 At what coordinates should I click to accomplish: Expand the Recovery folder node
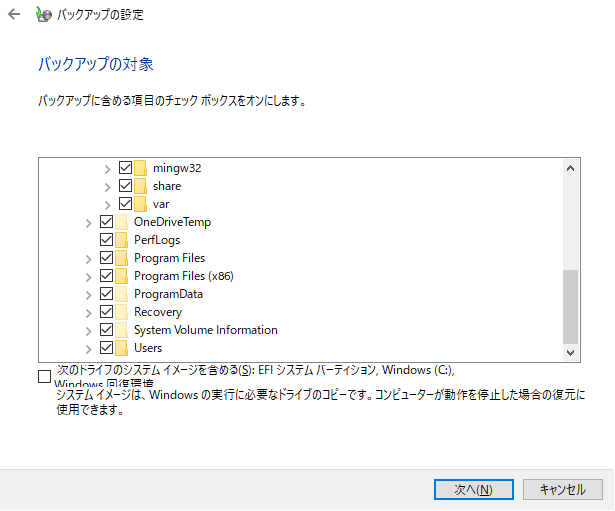point(89,313)
